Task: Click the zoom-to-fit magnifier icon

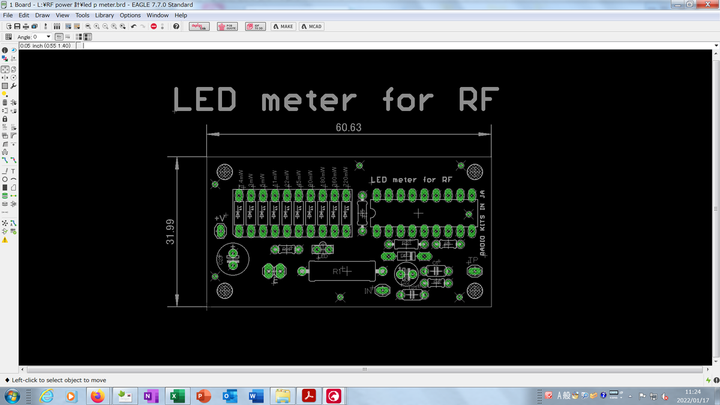Action: tap(87, 26)
